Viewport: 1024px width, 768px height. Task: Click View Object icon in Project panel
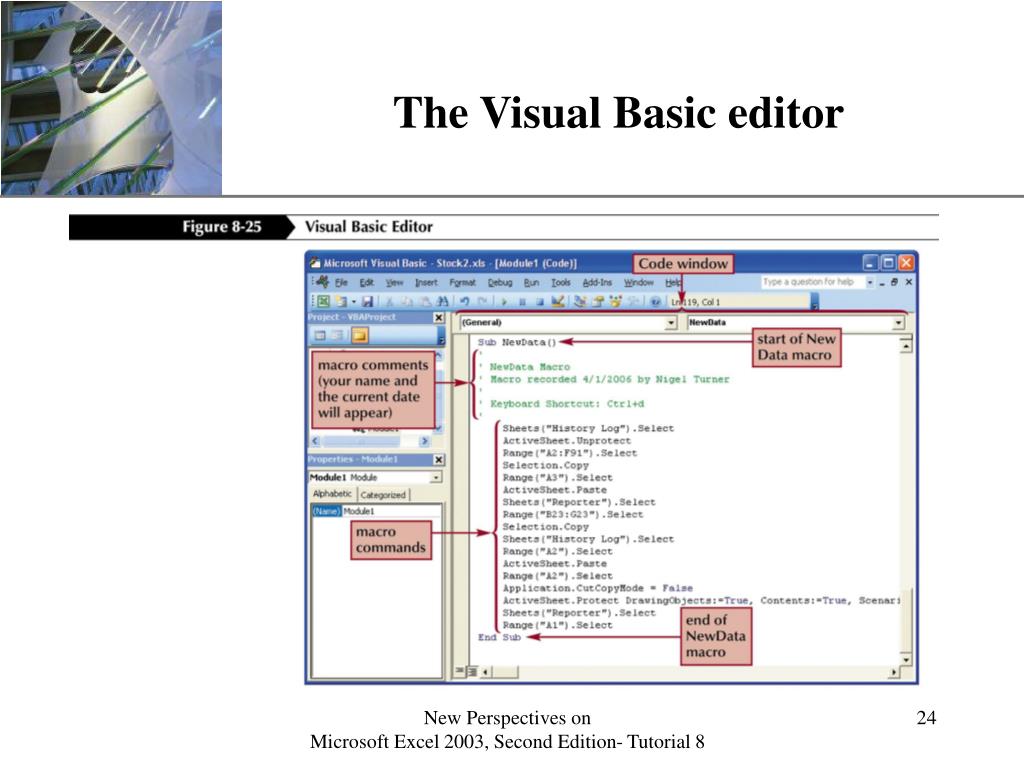point(337,336)
